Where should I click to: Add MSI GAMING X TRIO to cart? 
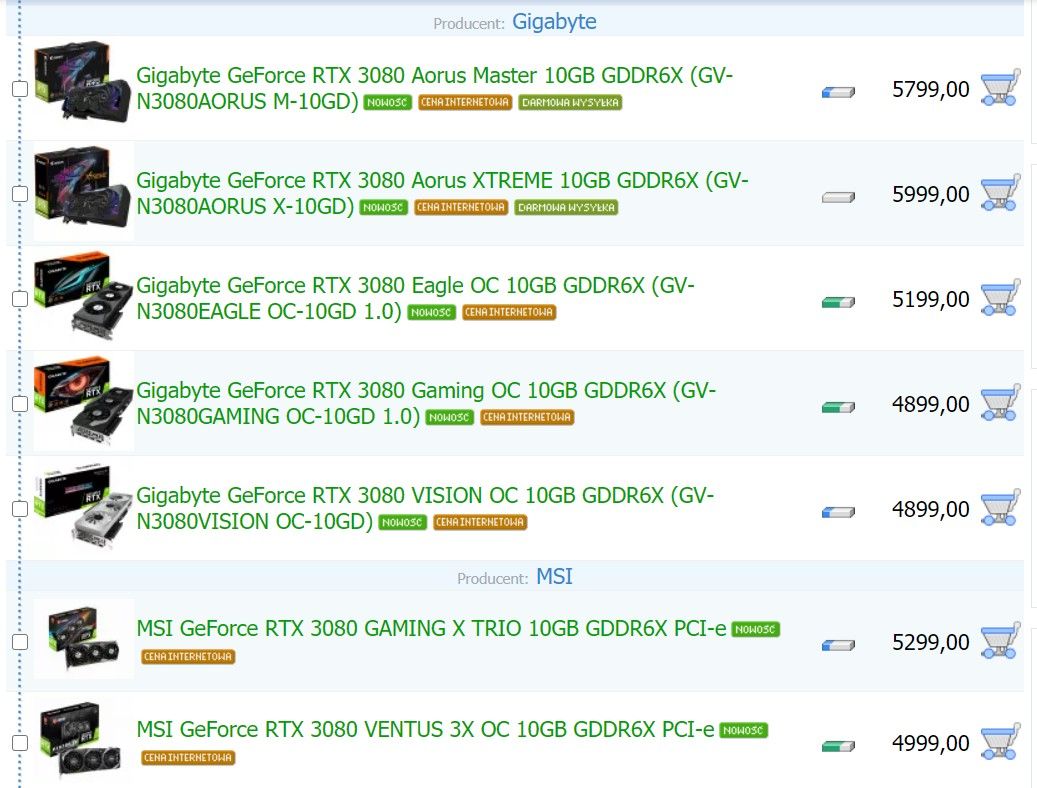[x=999, y=642]
